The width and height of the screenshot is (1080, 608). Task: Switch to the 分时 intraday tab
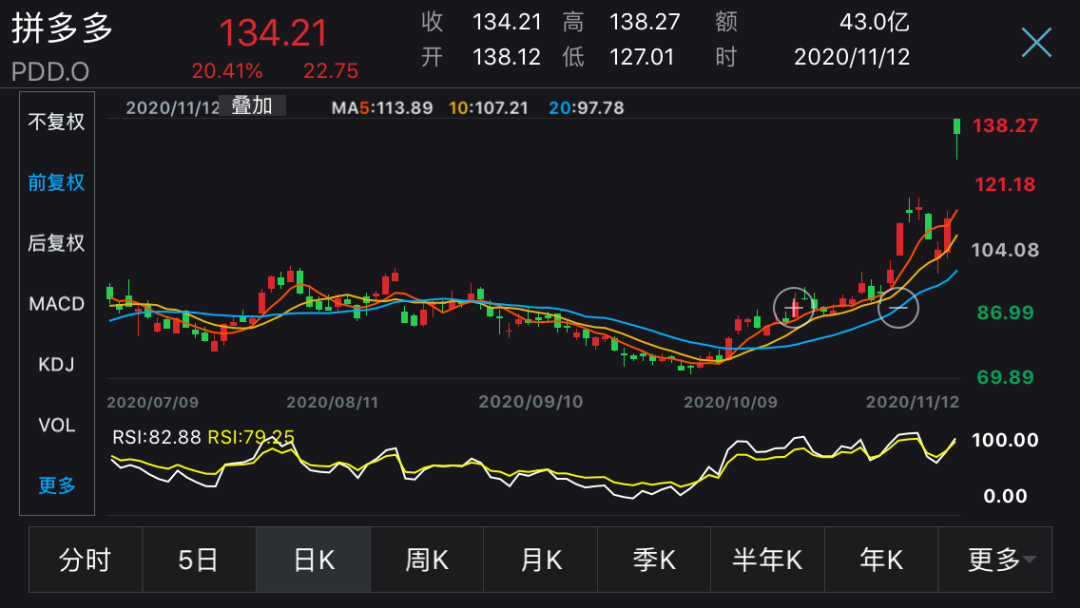click(x=85, y=560)
